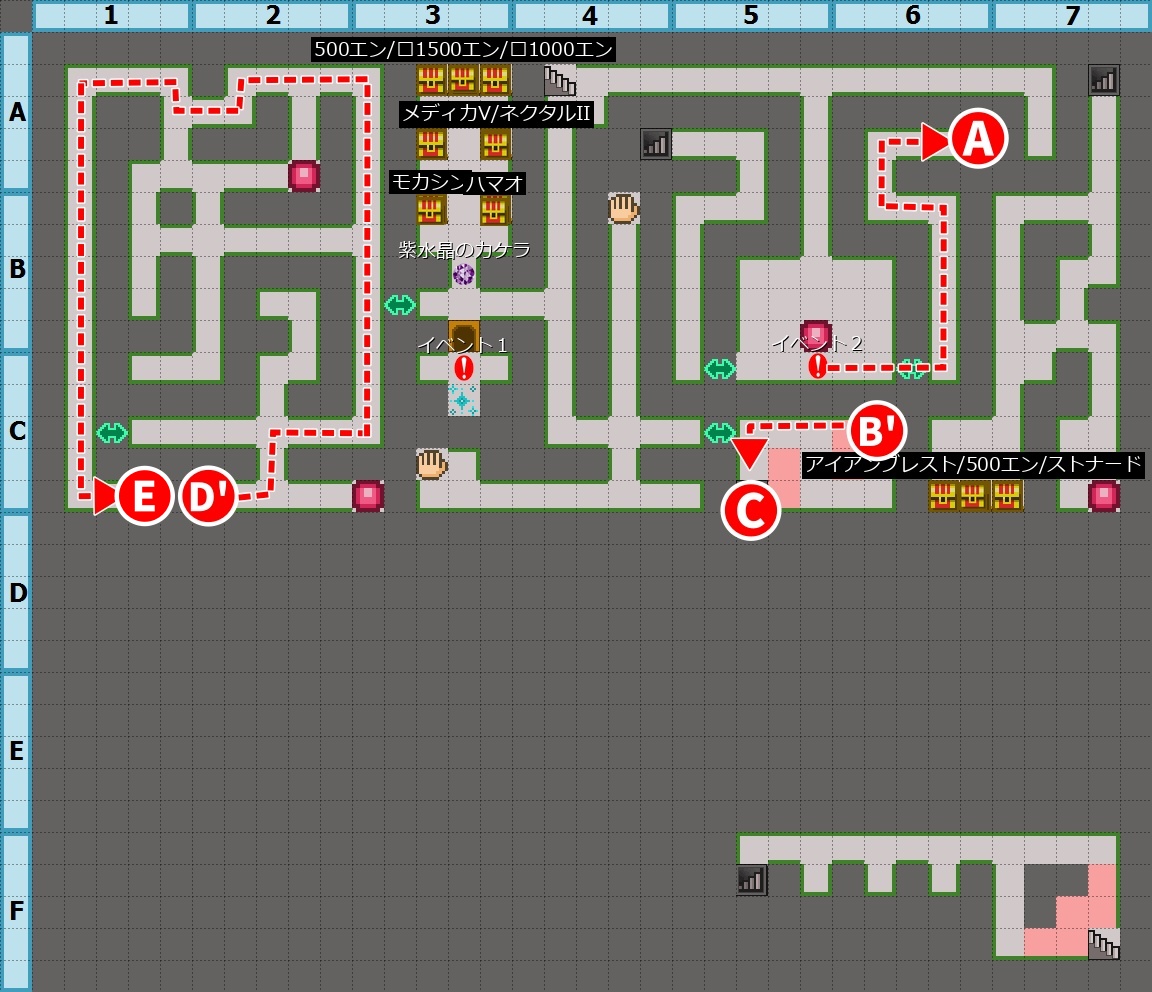
Task: Select the イベント1 red exclamation mark
Action: coord(462,367)
